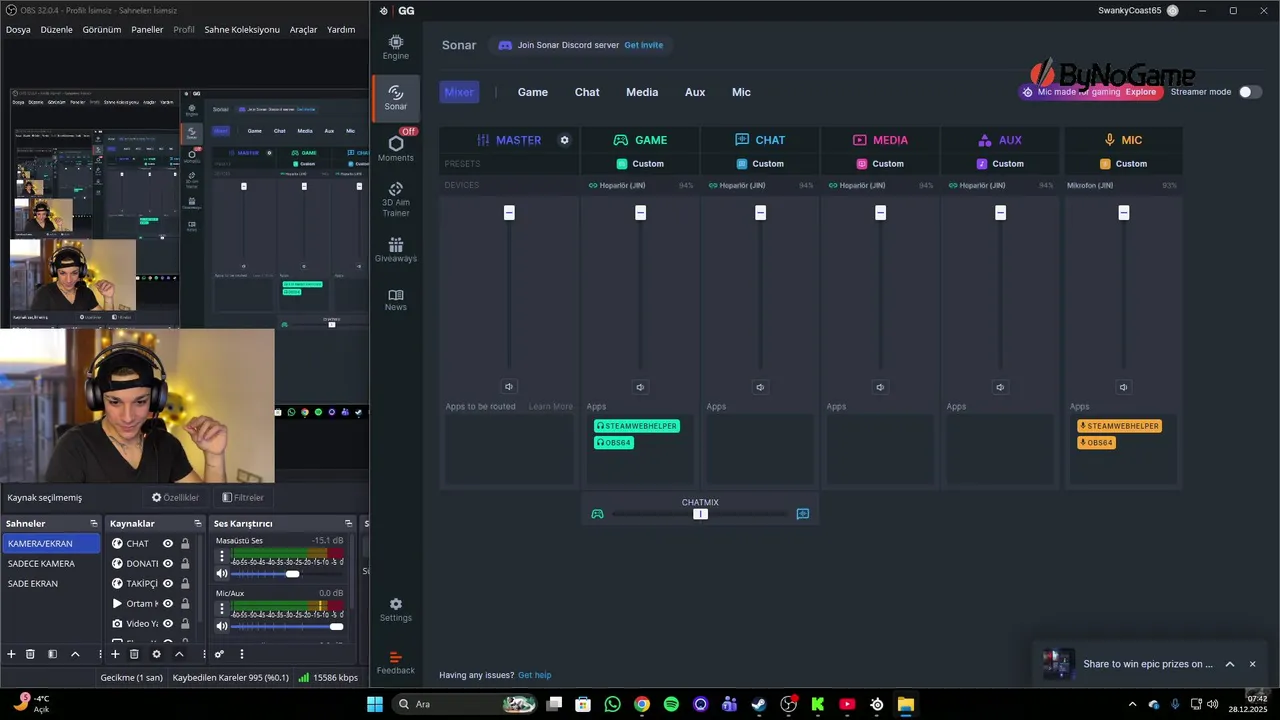Add a new scene in OBS Sahneler
The width and height of the screenshot is (1280, 720).
(12, 654)
